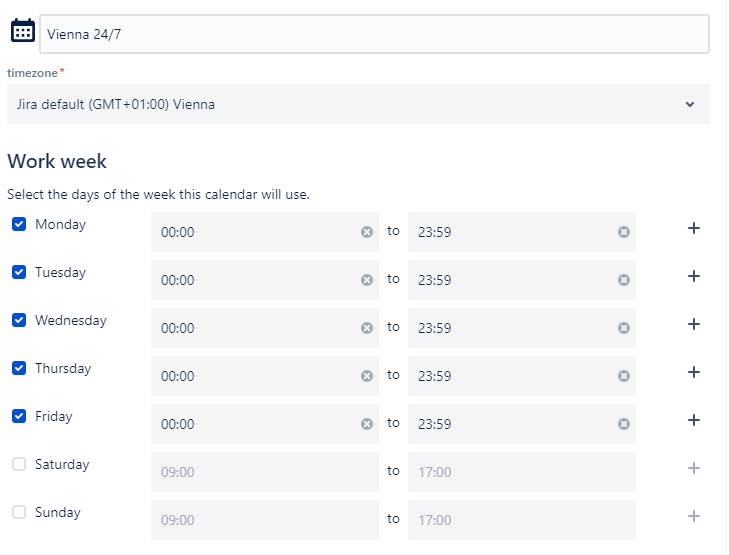
Task: Click the calendar icon beside the name field
Action: [23, 31]
